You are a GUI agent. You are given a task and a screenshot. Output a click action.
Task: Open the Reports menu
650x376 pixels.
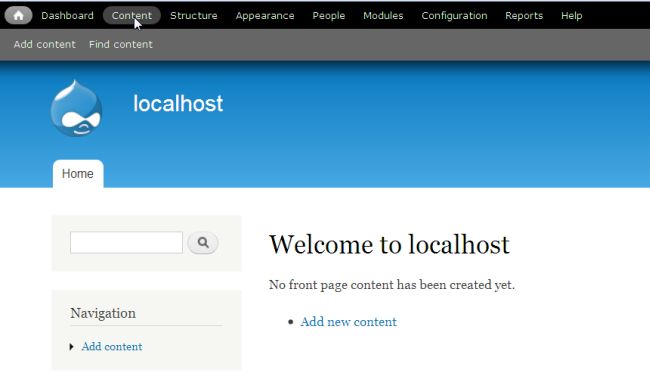[524, 16]
